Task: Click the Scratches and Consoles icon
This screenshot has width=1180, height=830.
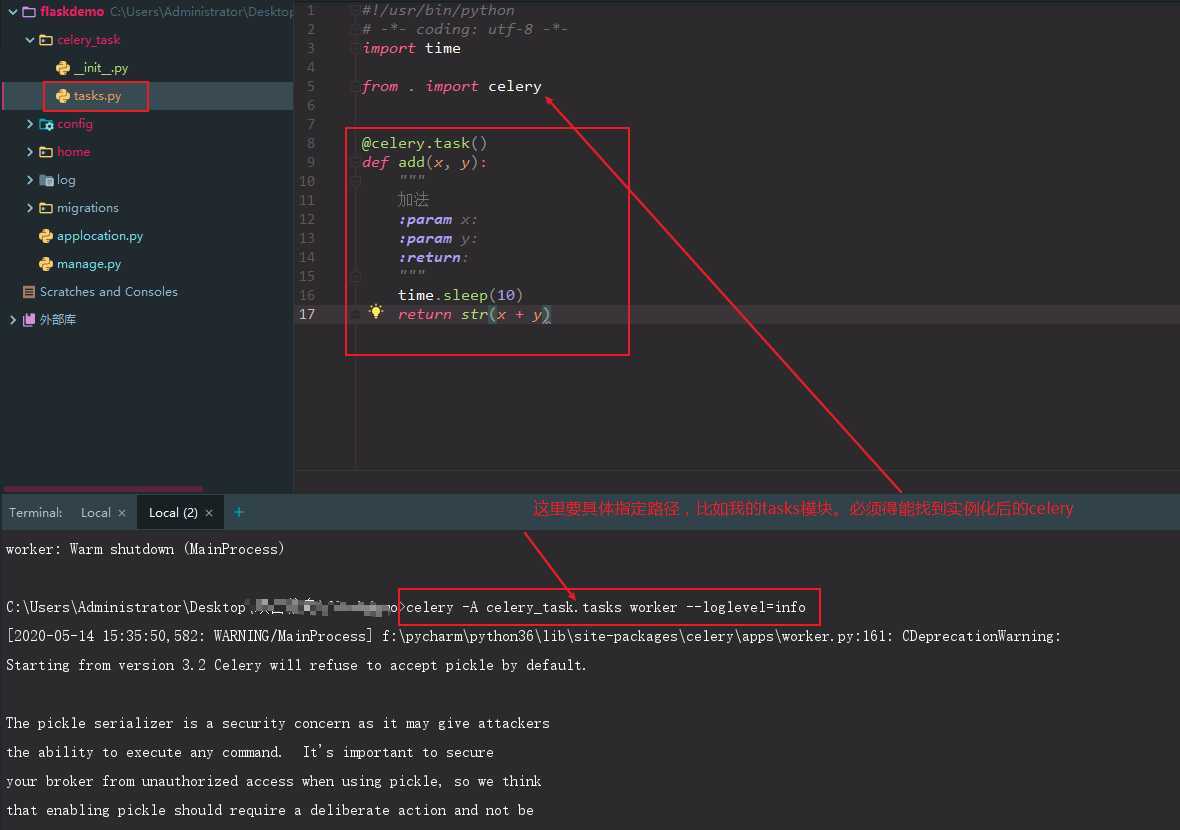Action: click(x=29, y=292)
